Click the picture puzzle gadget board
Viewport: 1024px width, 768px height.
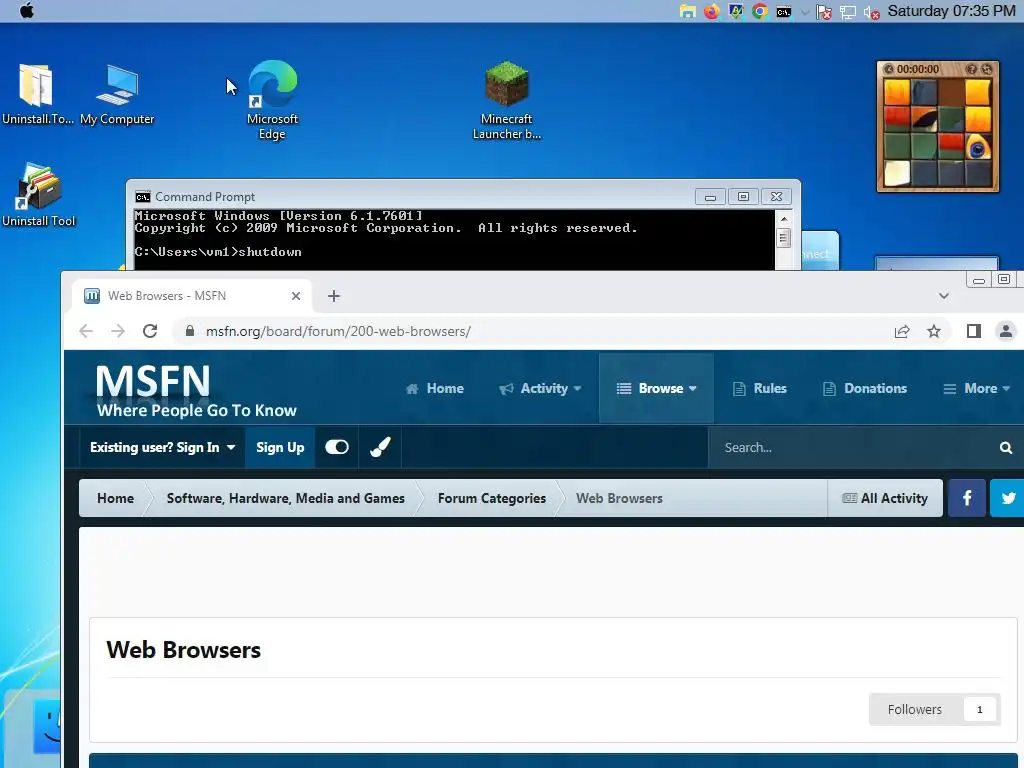(937, 133)
